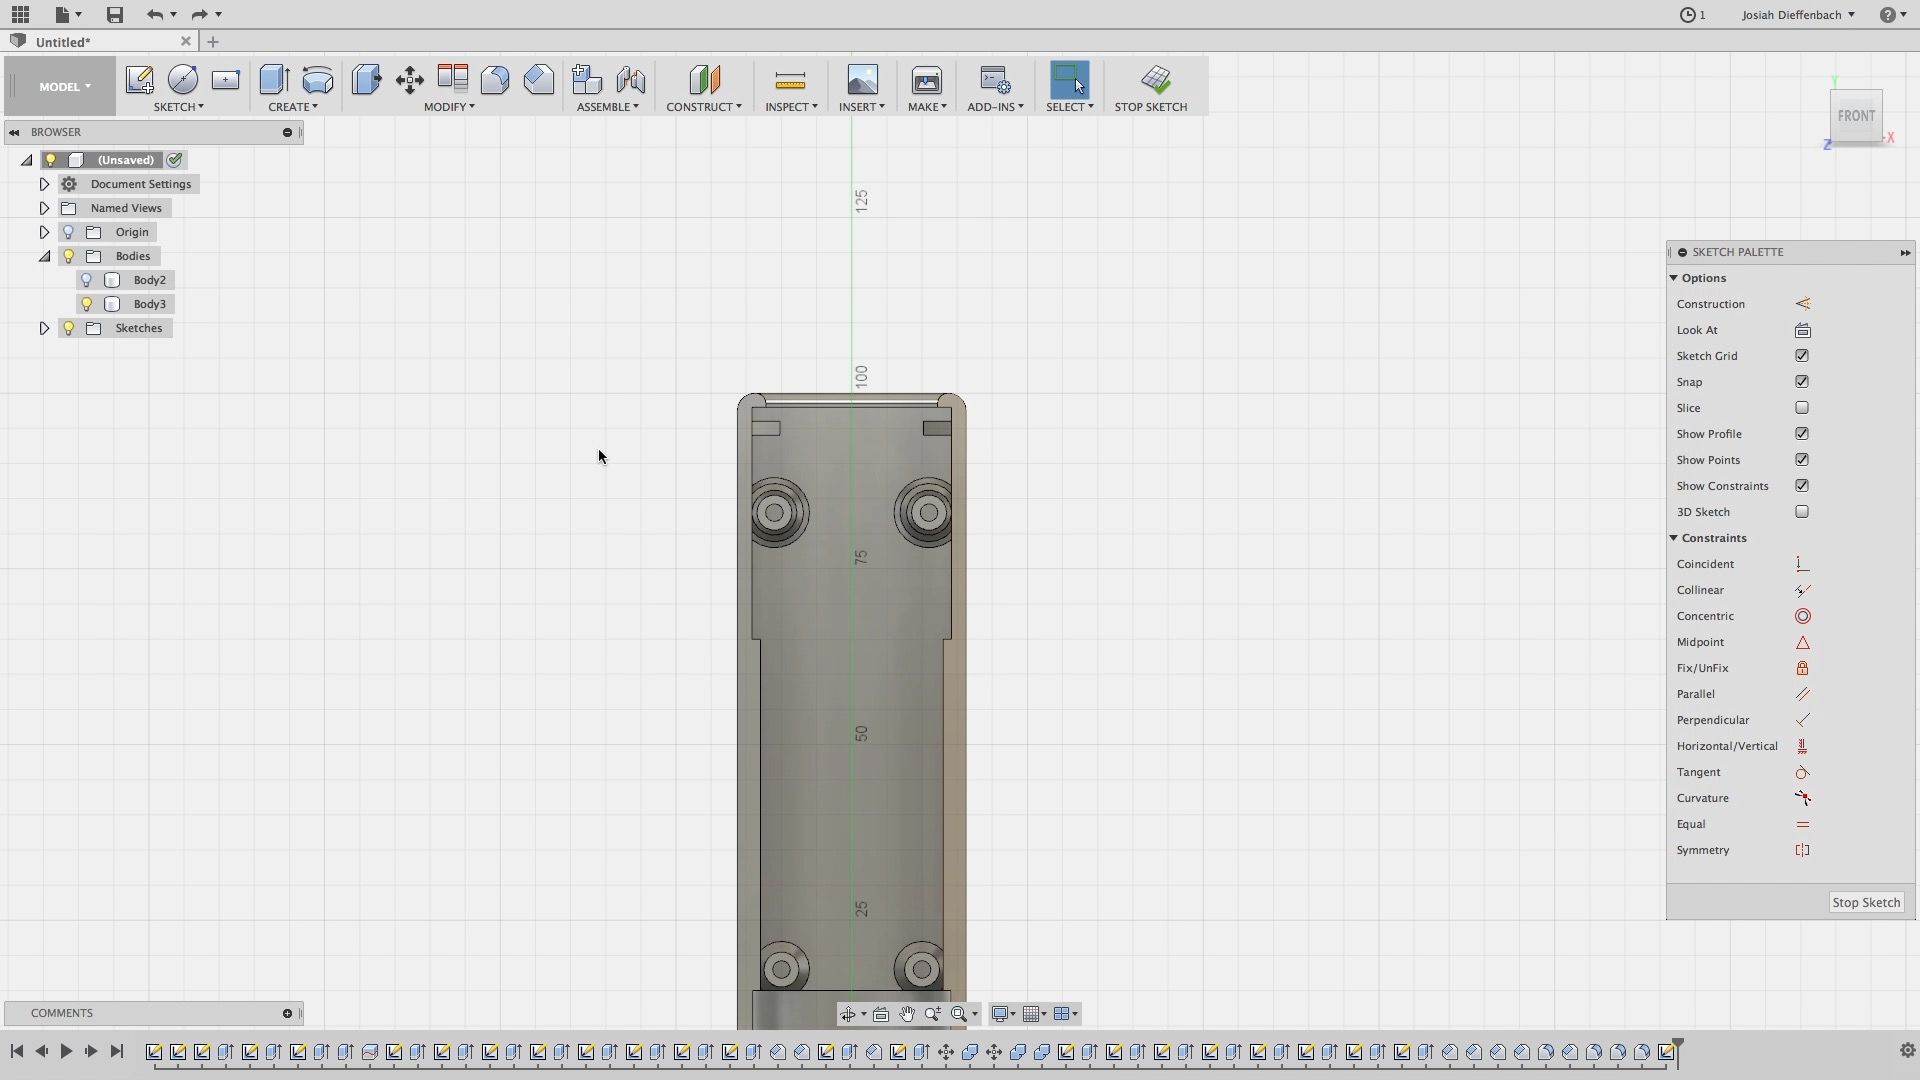Click the Fillet tool icon
The image size is (1920, 1080).
coord(495,80)
